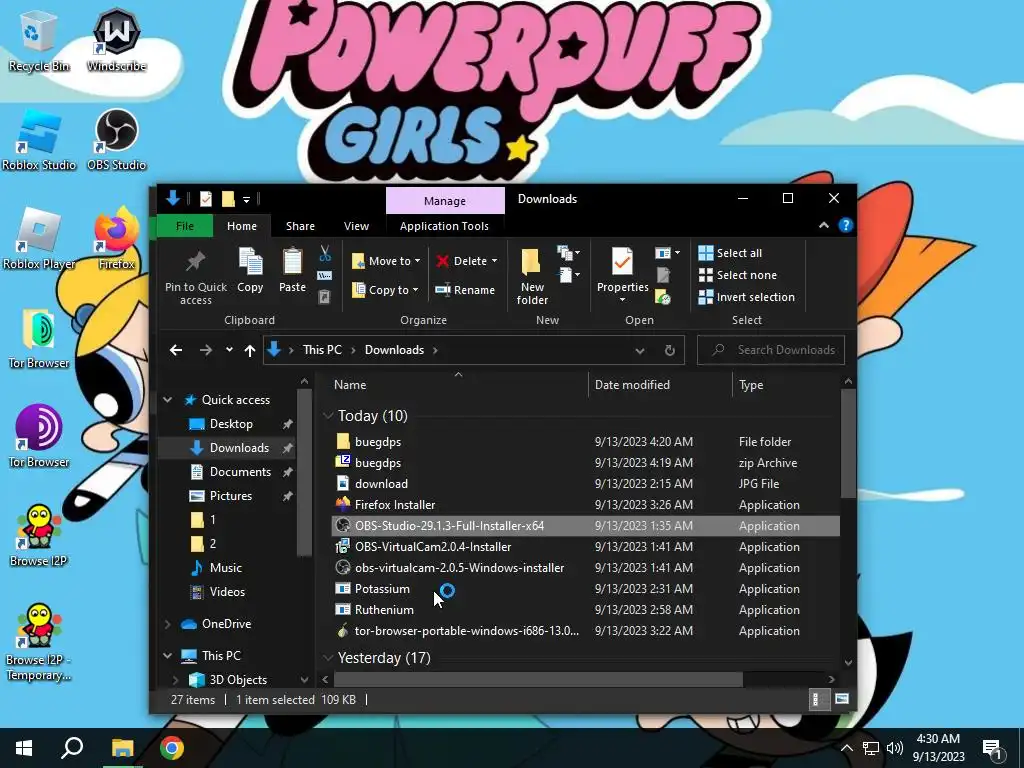Open the Windscribe desktop shortcut
The image size is (1024, 768).
[x=116, y=40]
